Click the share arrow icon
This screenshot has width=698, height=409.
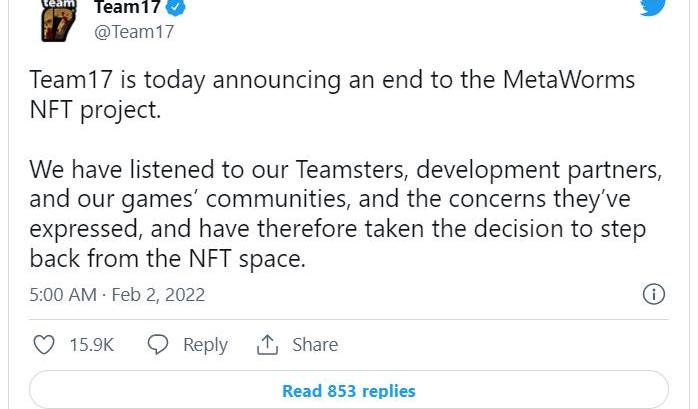267,345
